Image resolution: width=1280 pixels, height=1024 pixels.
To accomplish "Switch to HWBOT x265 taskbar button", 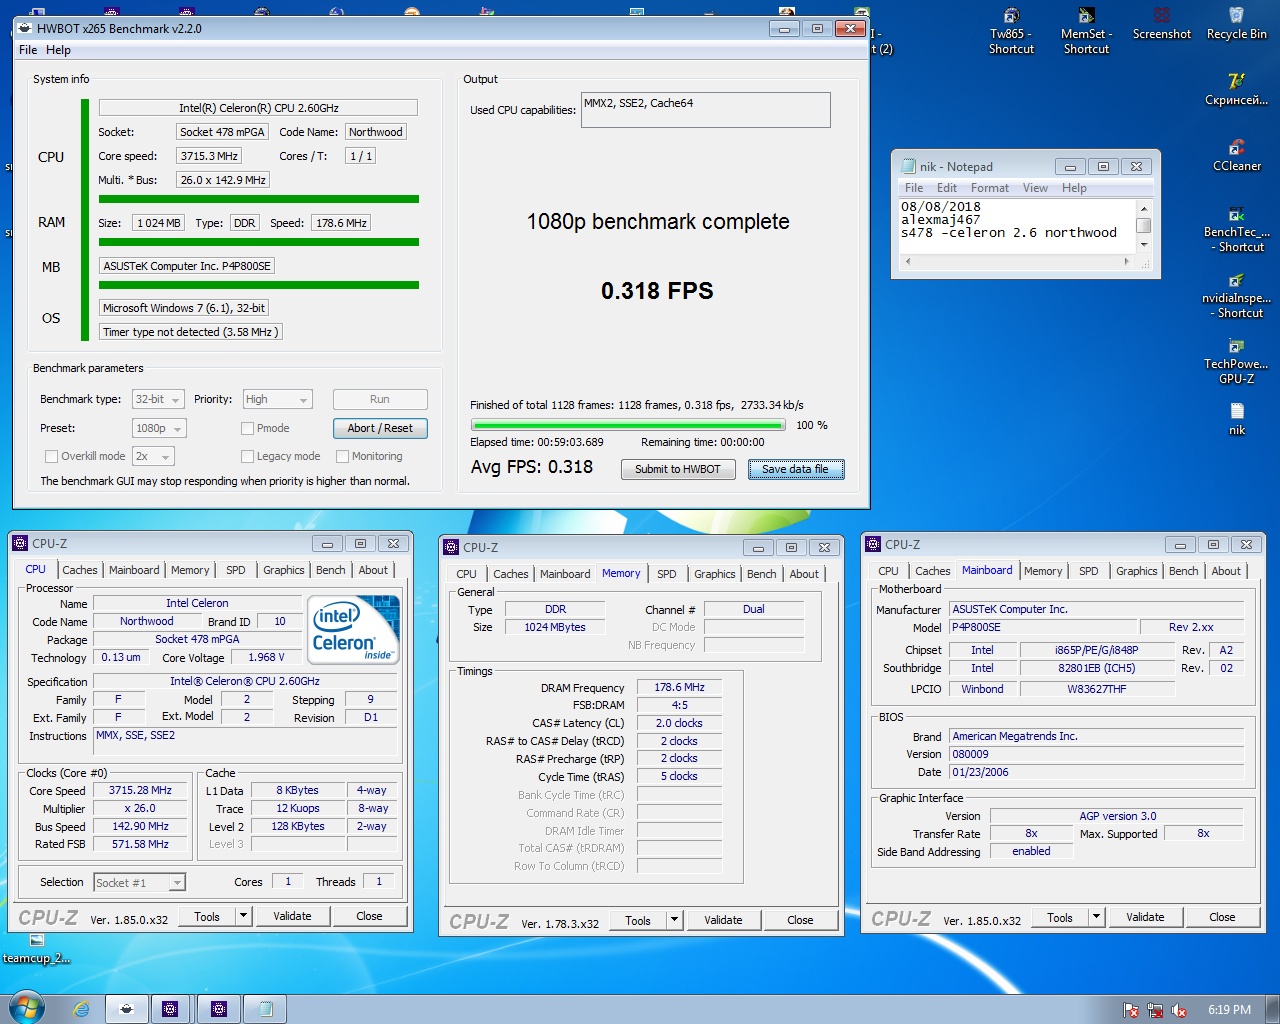I will [x=126, y=1009].
